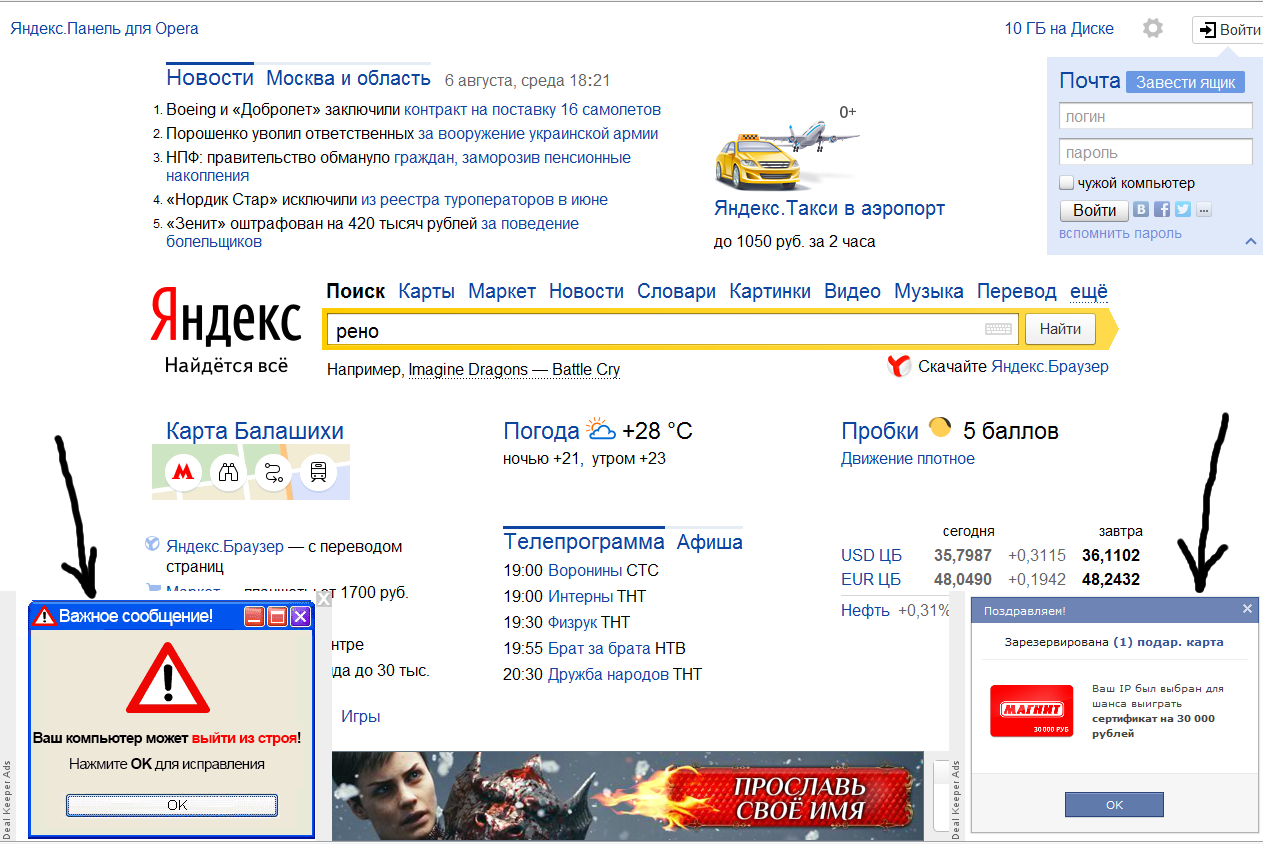1263x844 pixels.
Task: Open the on-screen keyboard in search box
Action: click(998, 329)
